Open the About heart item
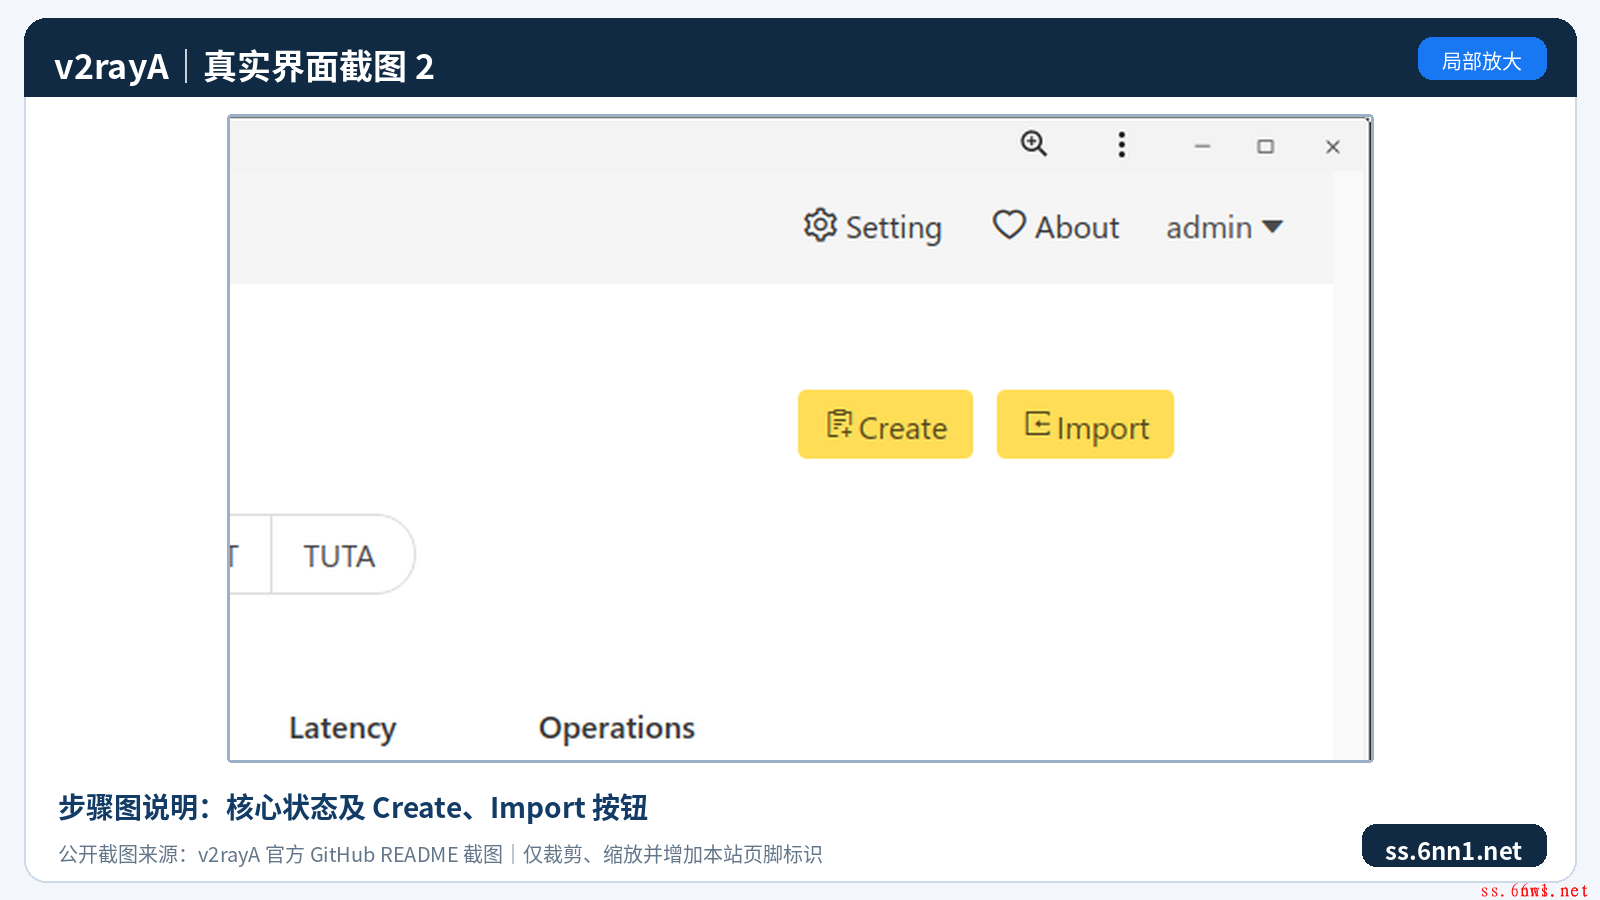This screenshot has height=900, width=1600. pyautogui.click(x=1056, y=227)
